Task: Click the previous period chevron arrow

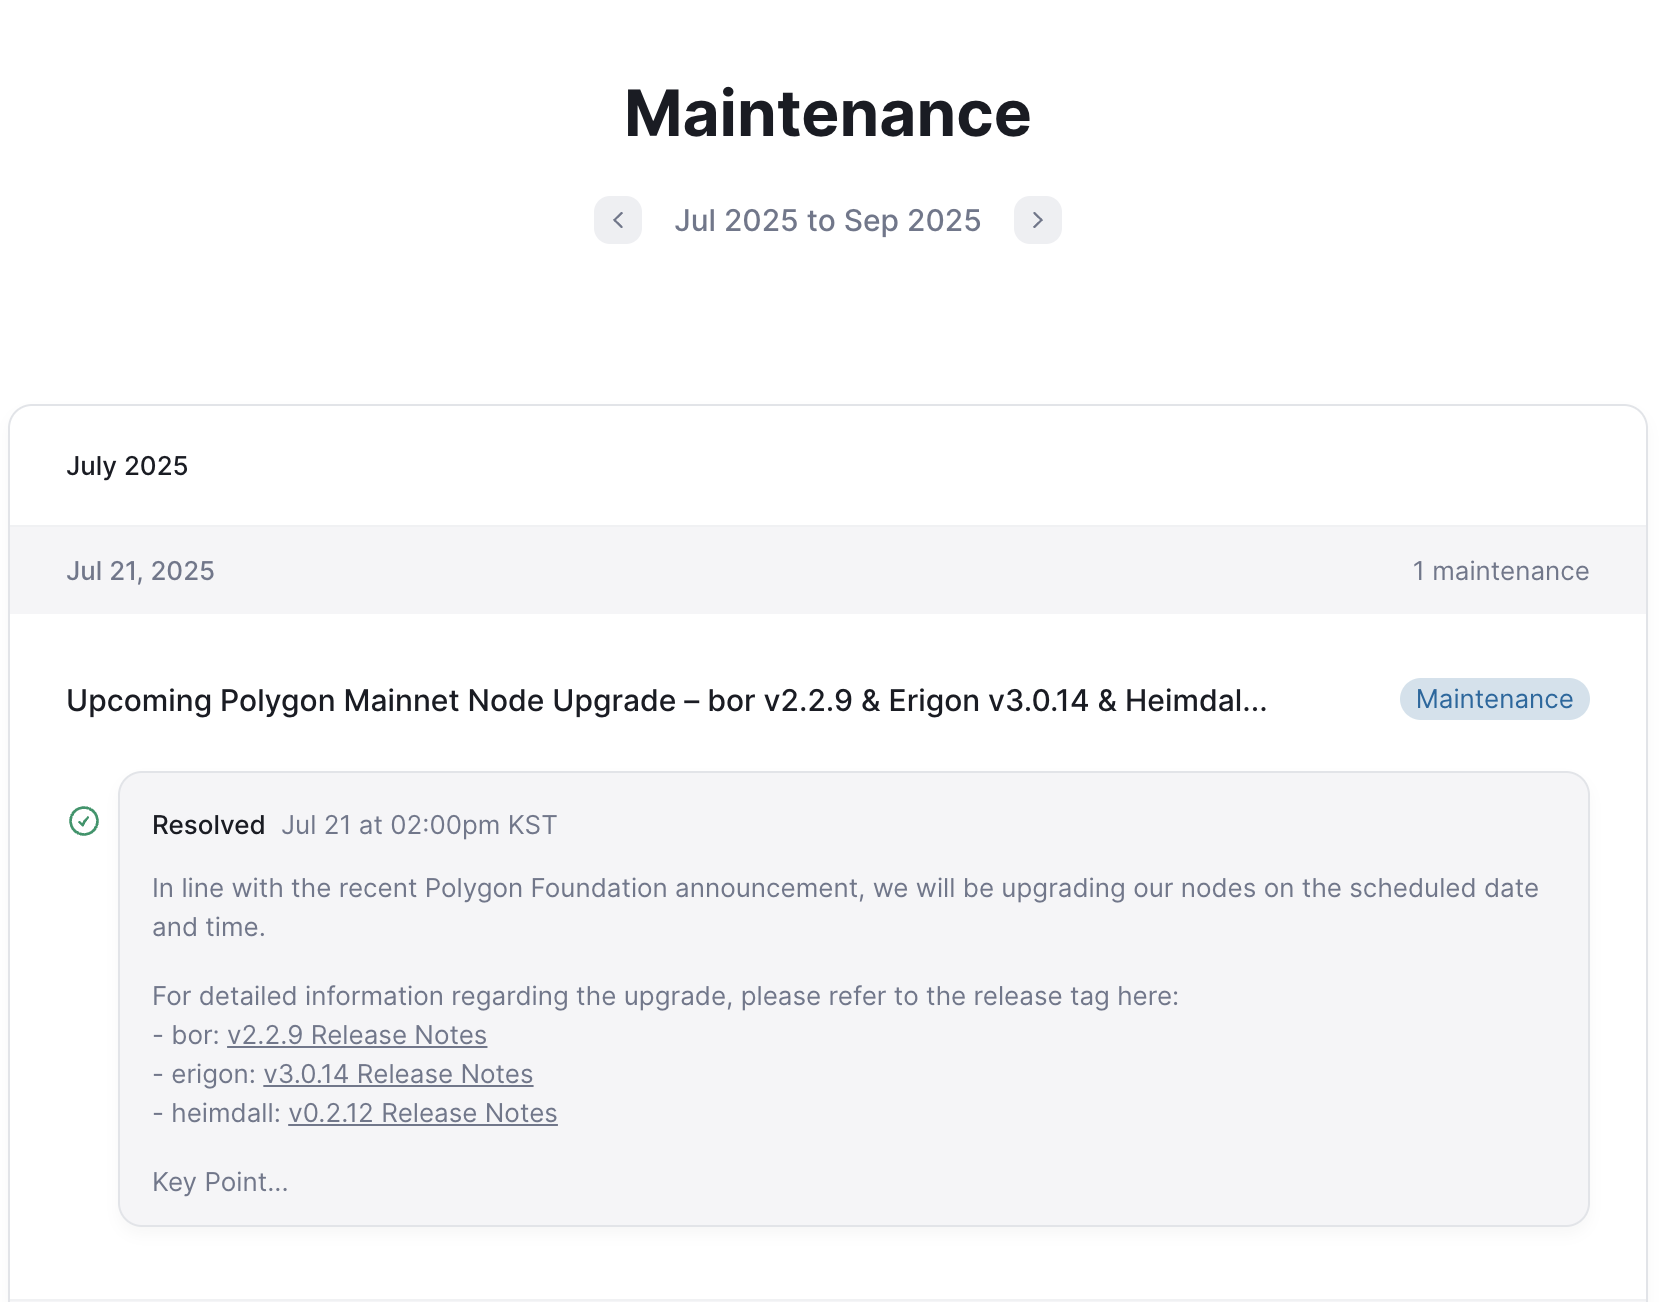Action: pyautogui.click(x=618, y=220)
